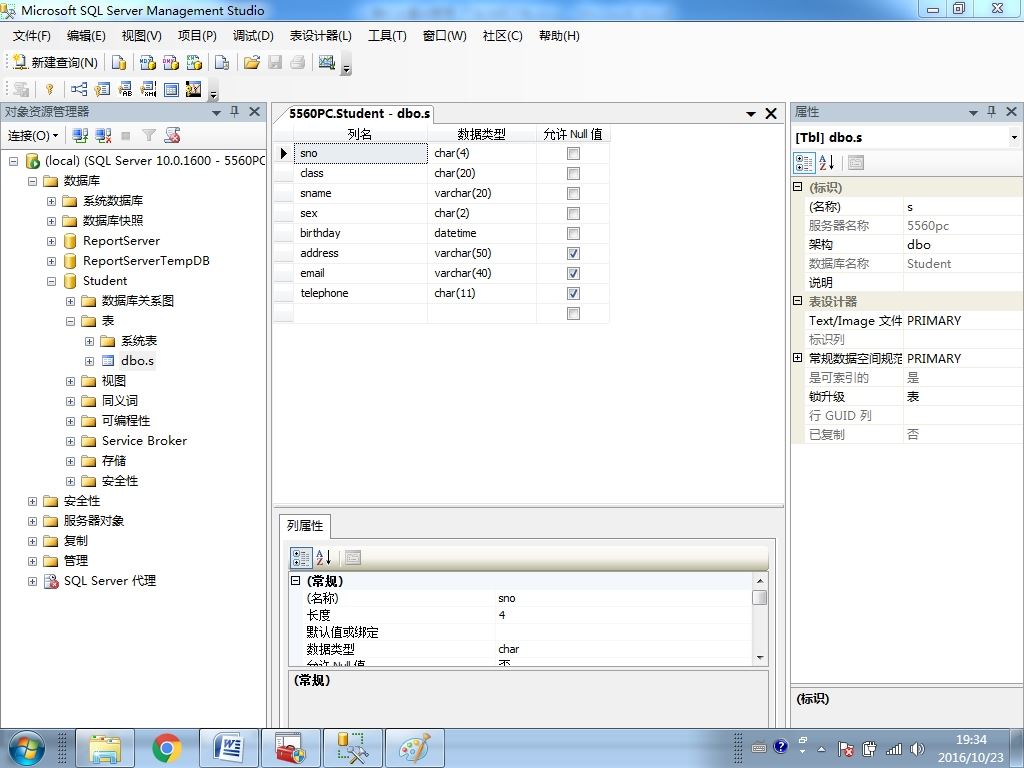Click the Set Primary Key icon
This screenshot has width=1024, height=768.
pos(50,89)
